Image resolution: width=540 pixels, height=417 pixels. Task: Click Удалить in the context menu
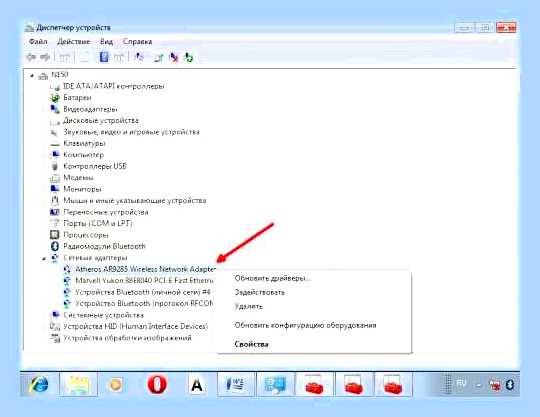click(x=249, y=306)
